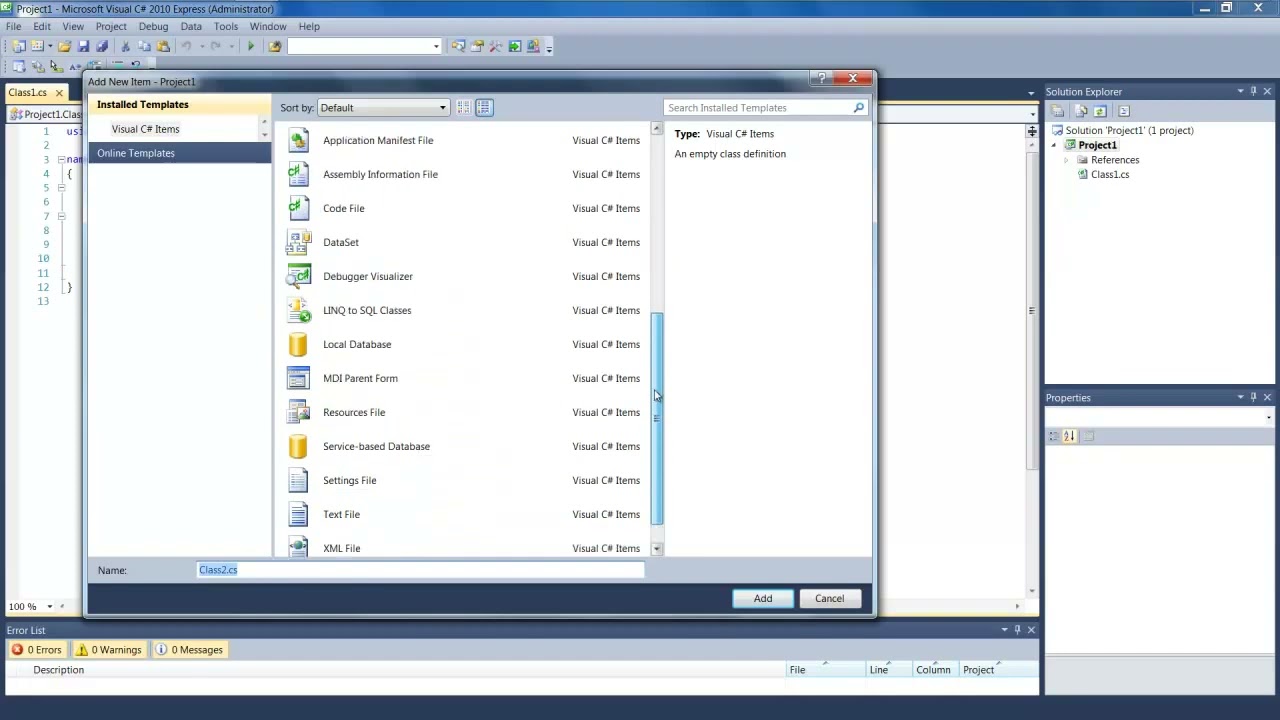Click Show All Files in Solution Explorer

point(1081,111)
